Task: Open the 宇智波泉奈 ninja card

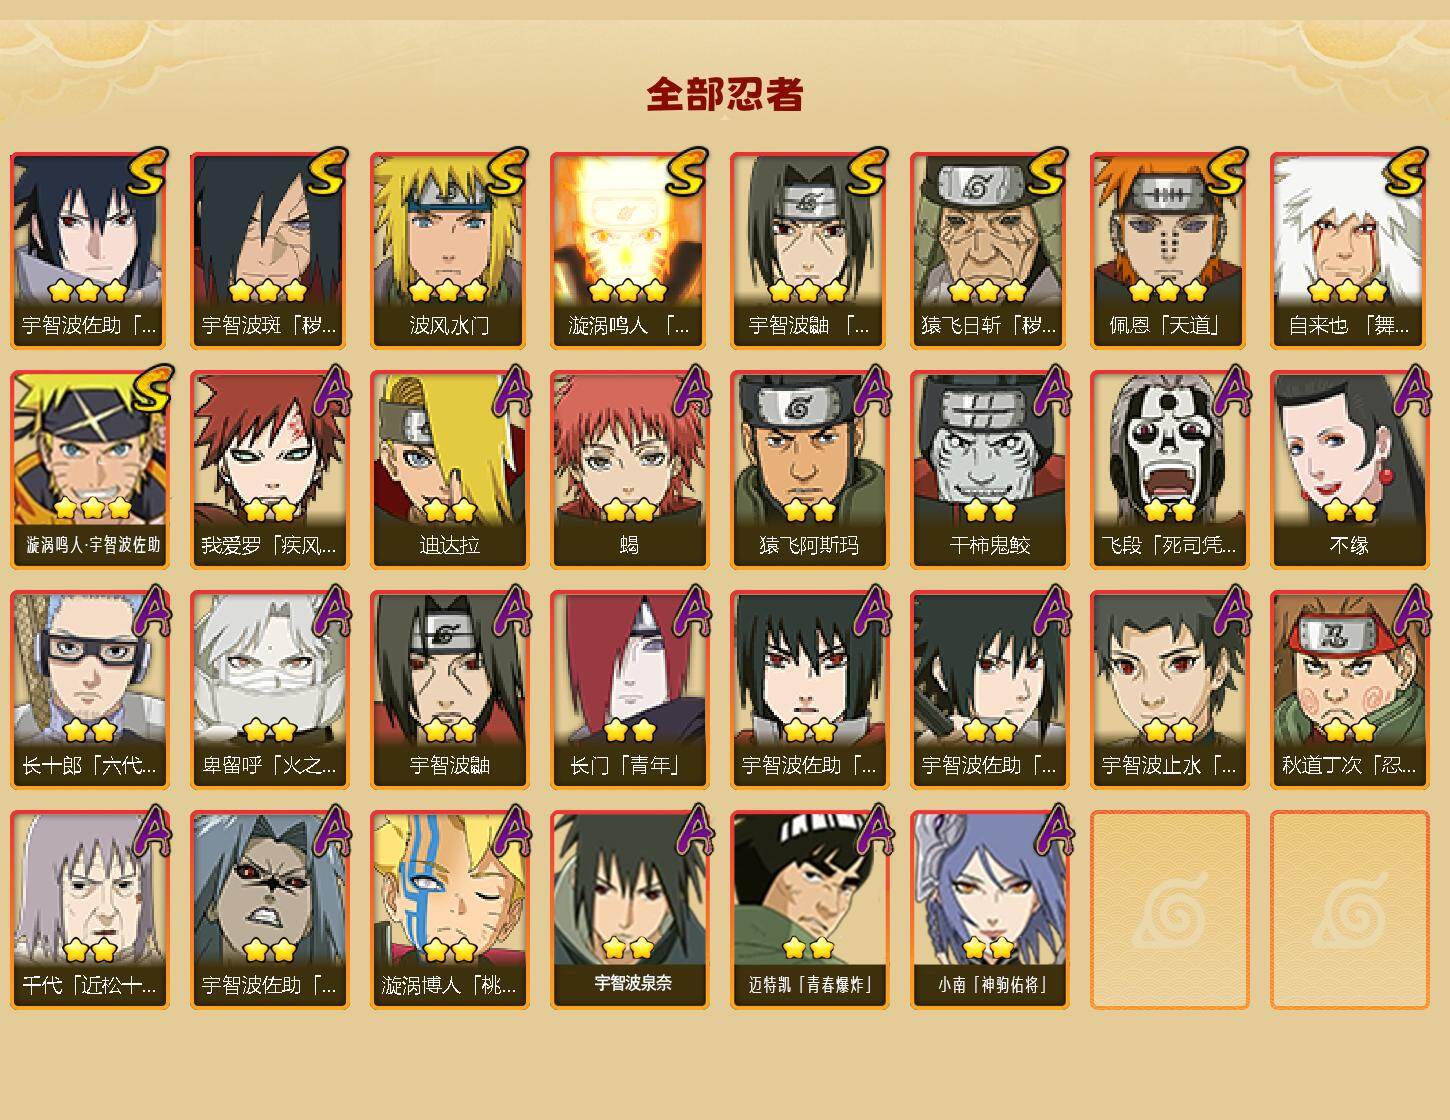Action: pos(629,910)
